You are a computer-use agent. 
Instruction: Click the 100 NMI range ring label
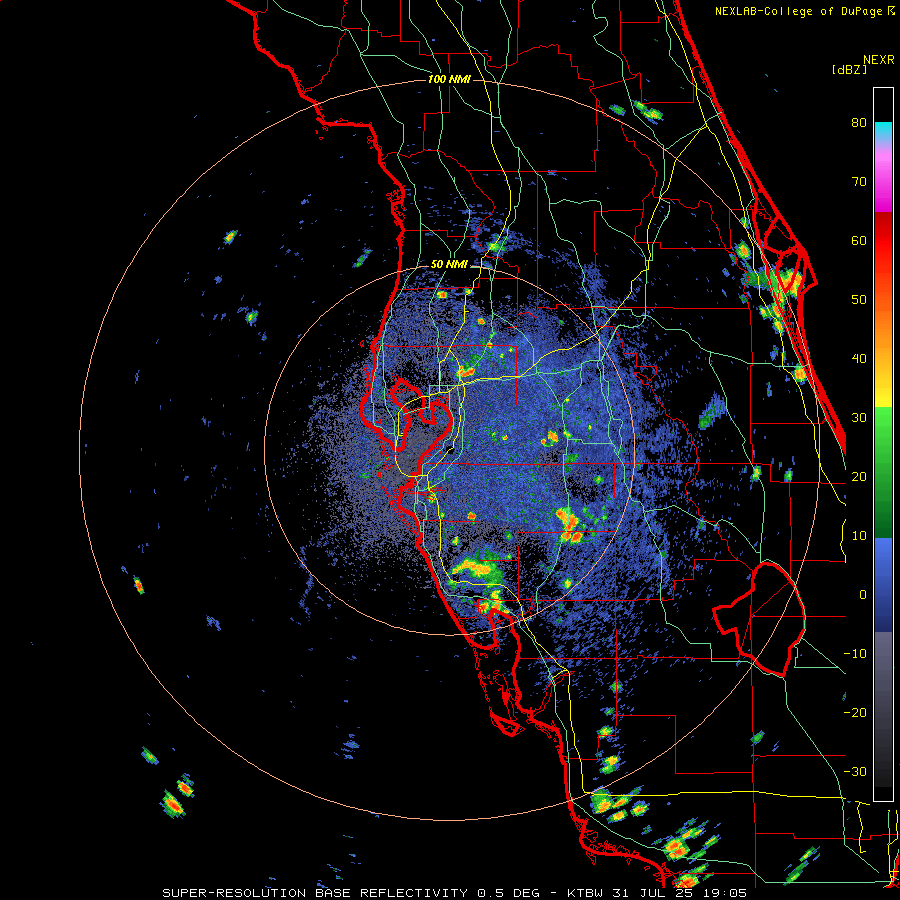pos(449,79)
